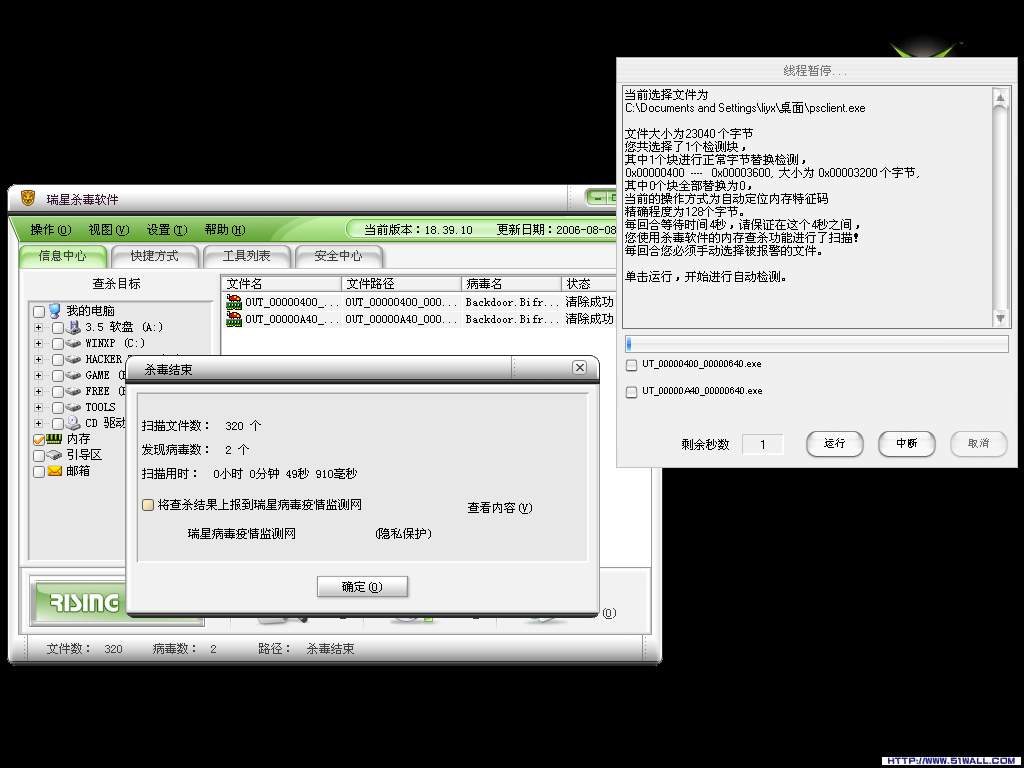Viewport: 1024px width, 768px height.
Task: Click the memory chip icon next to 内存
Action: [54, 438]
